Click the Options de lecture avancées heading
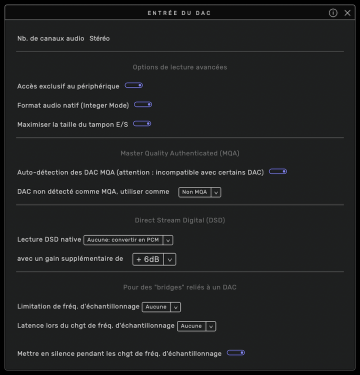Viewport: 360px width, 375px height. tap(180, 67)
